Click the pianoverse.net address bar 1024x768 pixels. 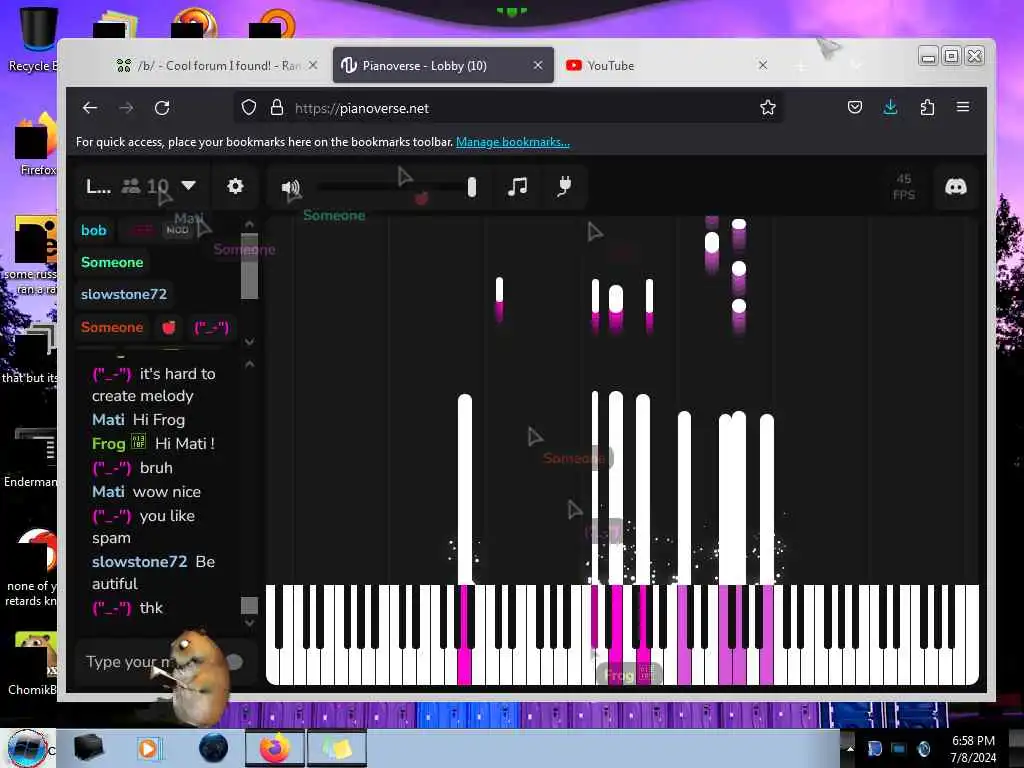pyautogui.click(x=509, y=108)
